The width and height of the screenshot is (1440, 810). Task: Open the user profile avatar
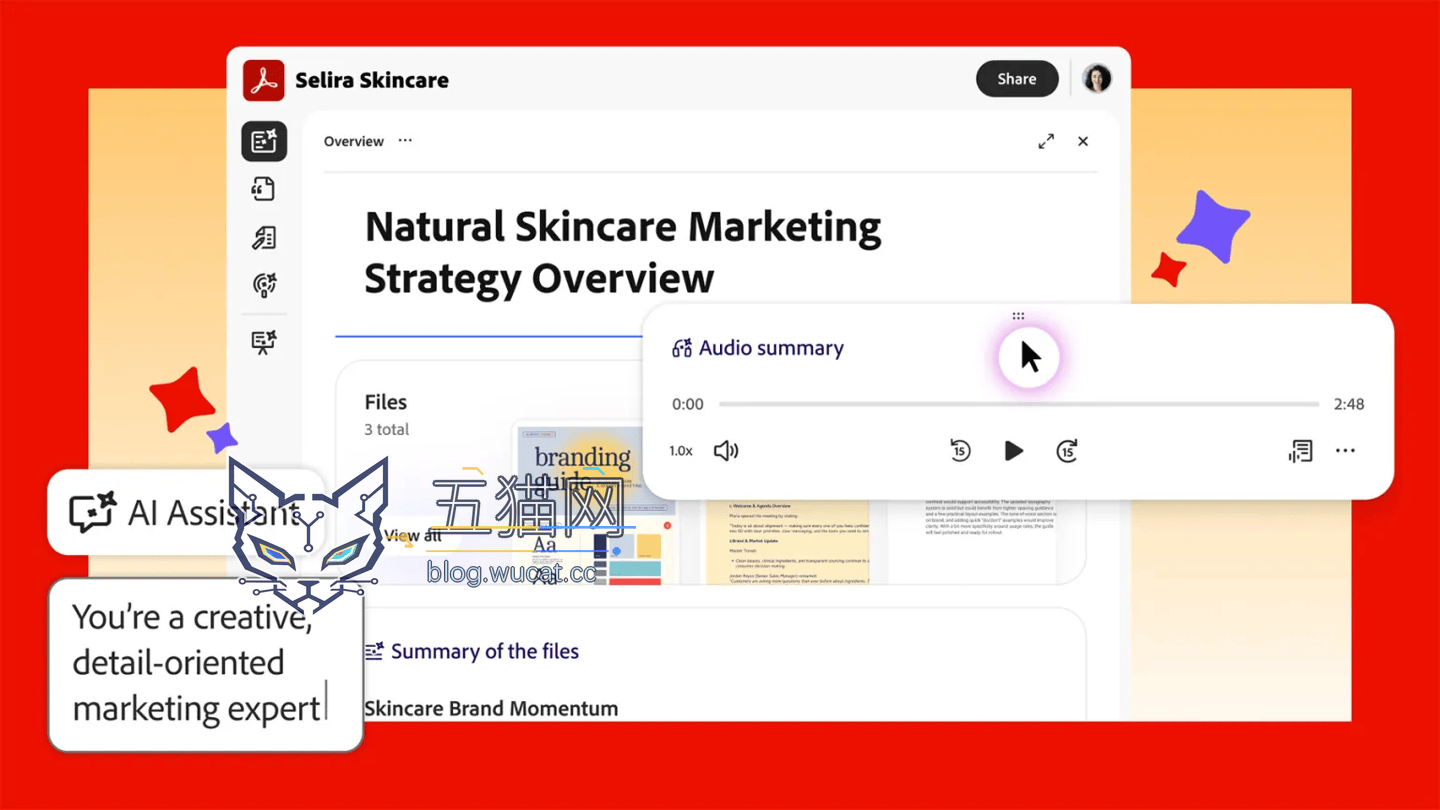[x=1097, y=79]
